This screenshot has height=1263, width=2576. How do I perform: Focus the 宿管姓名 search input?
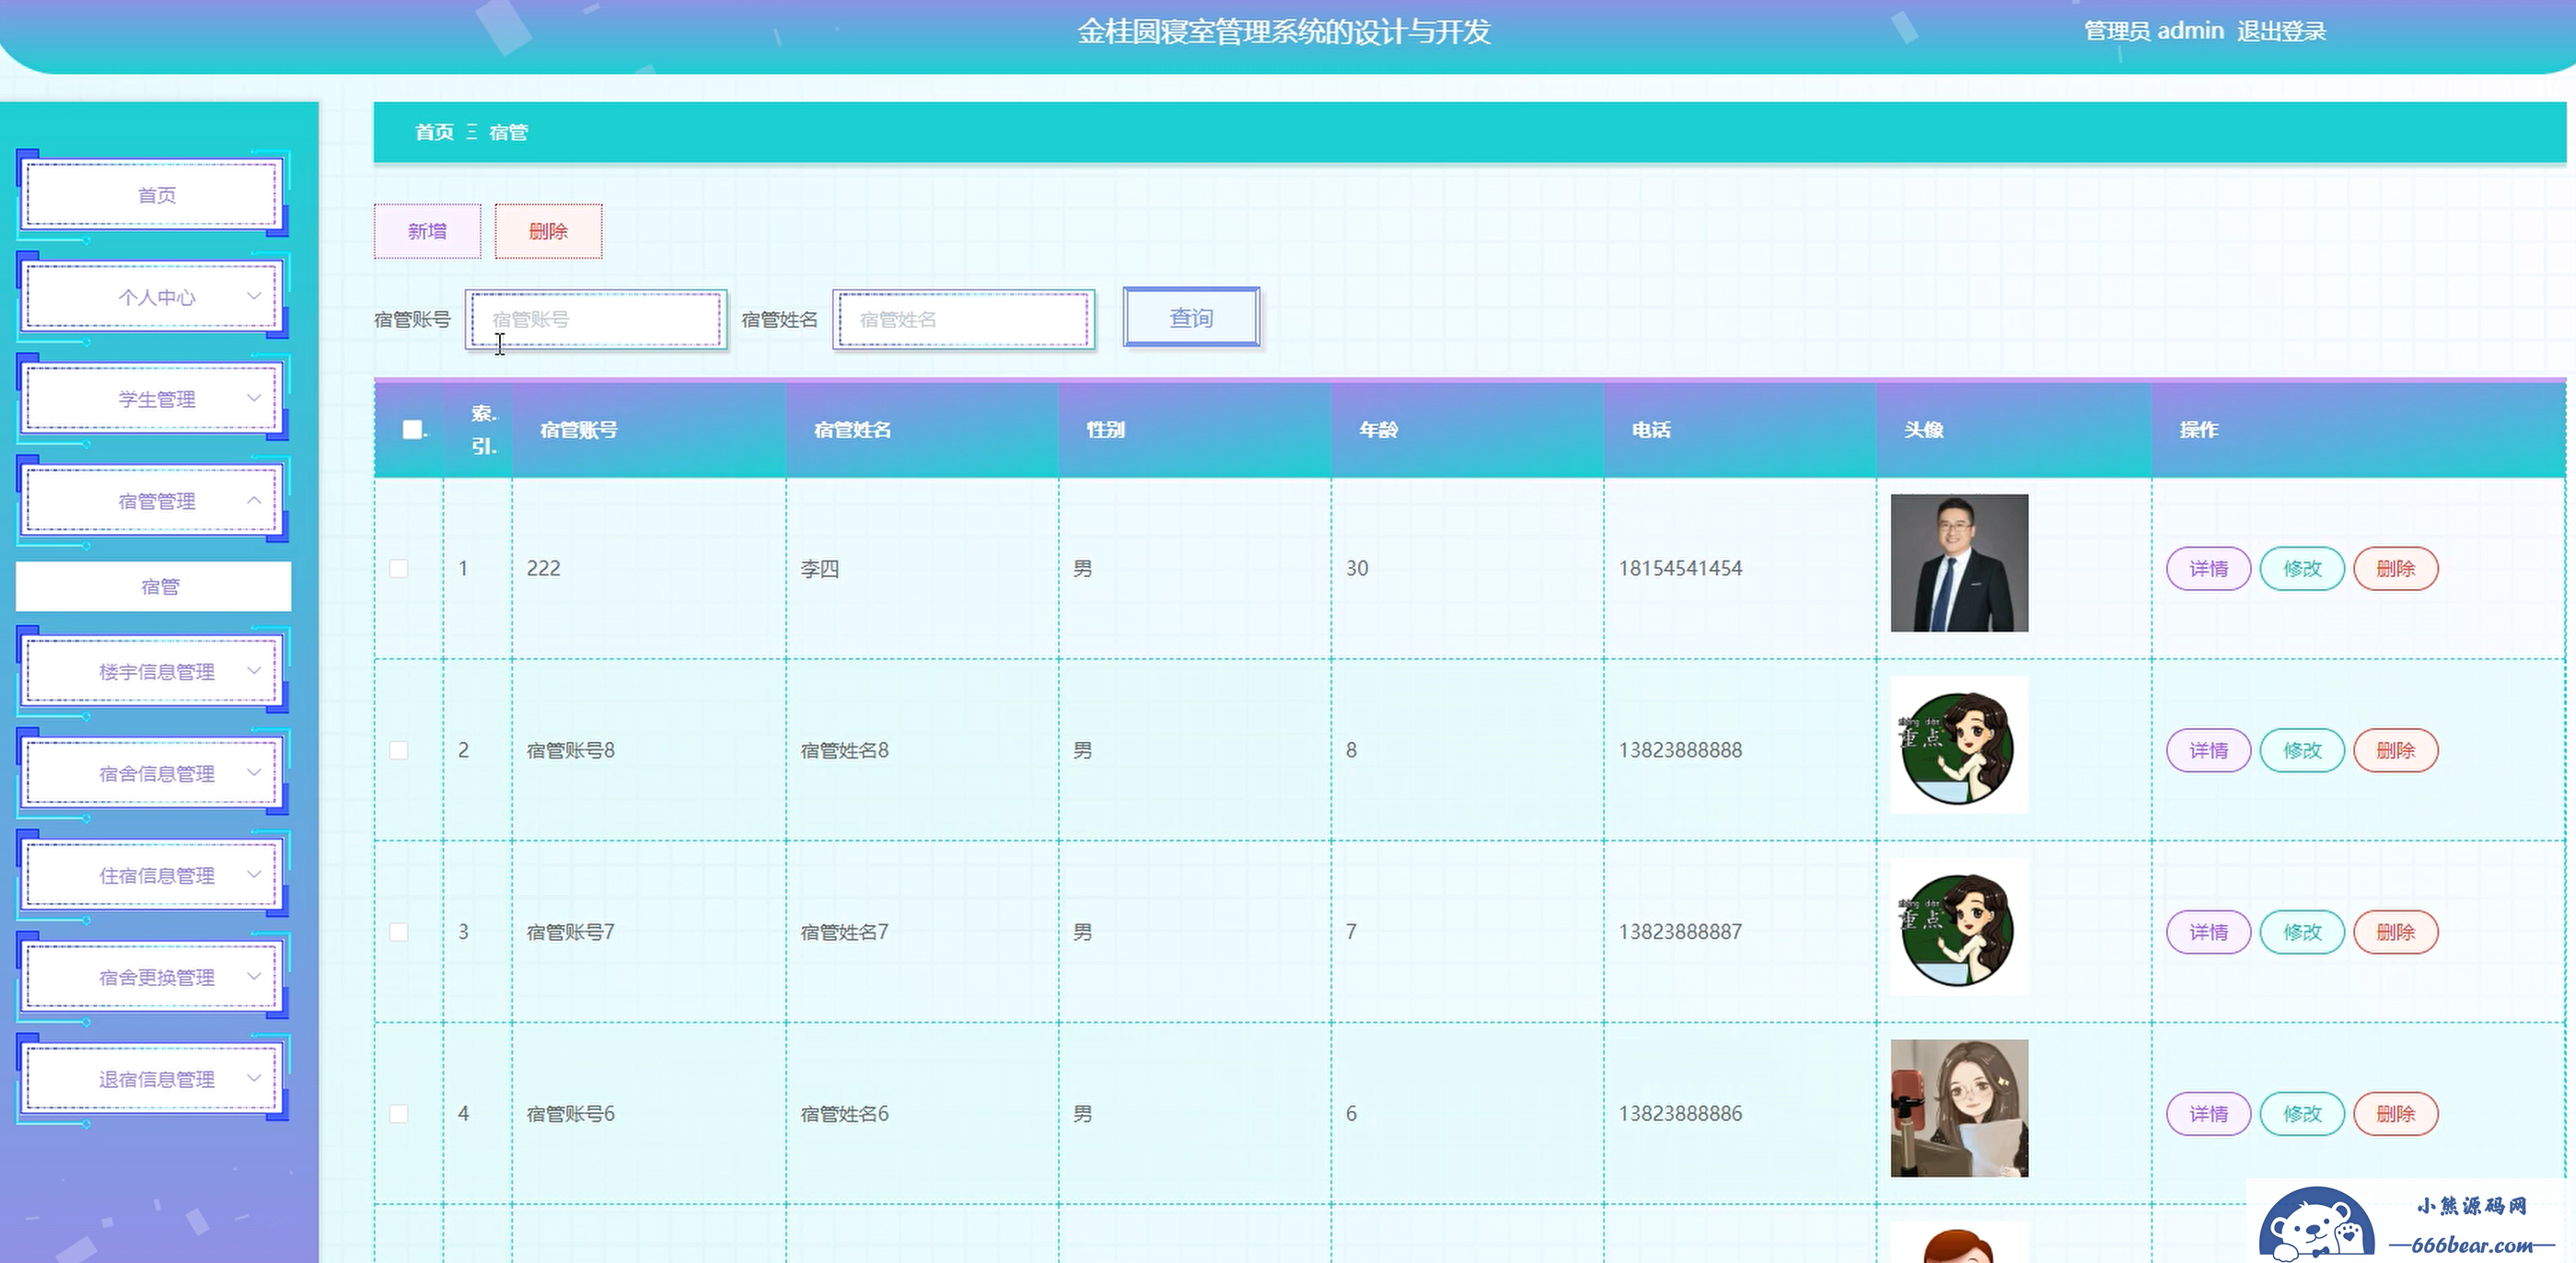964,320
